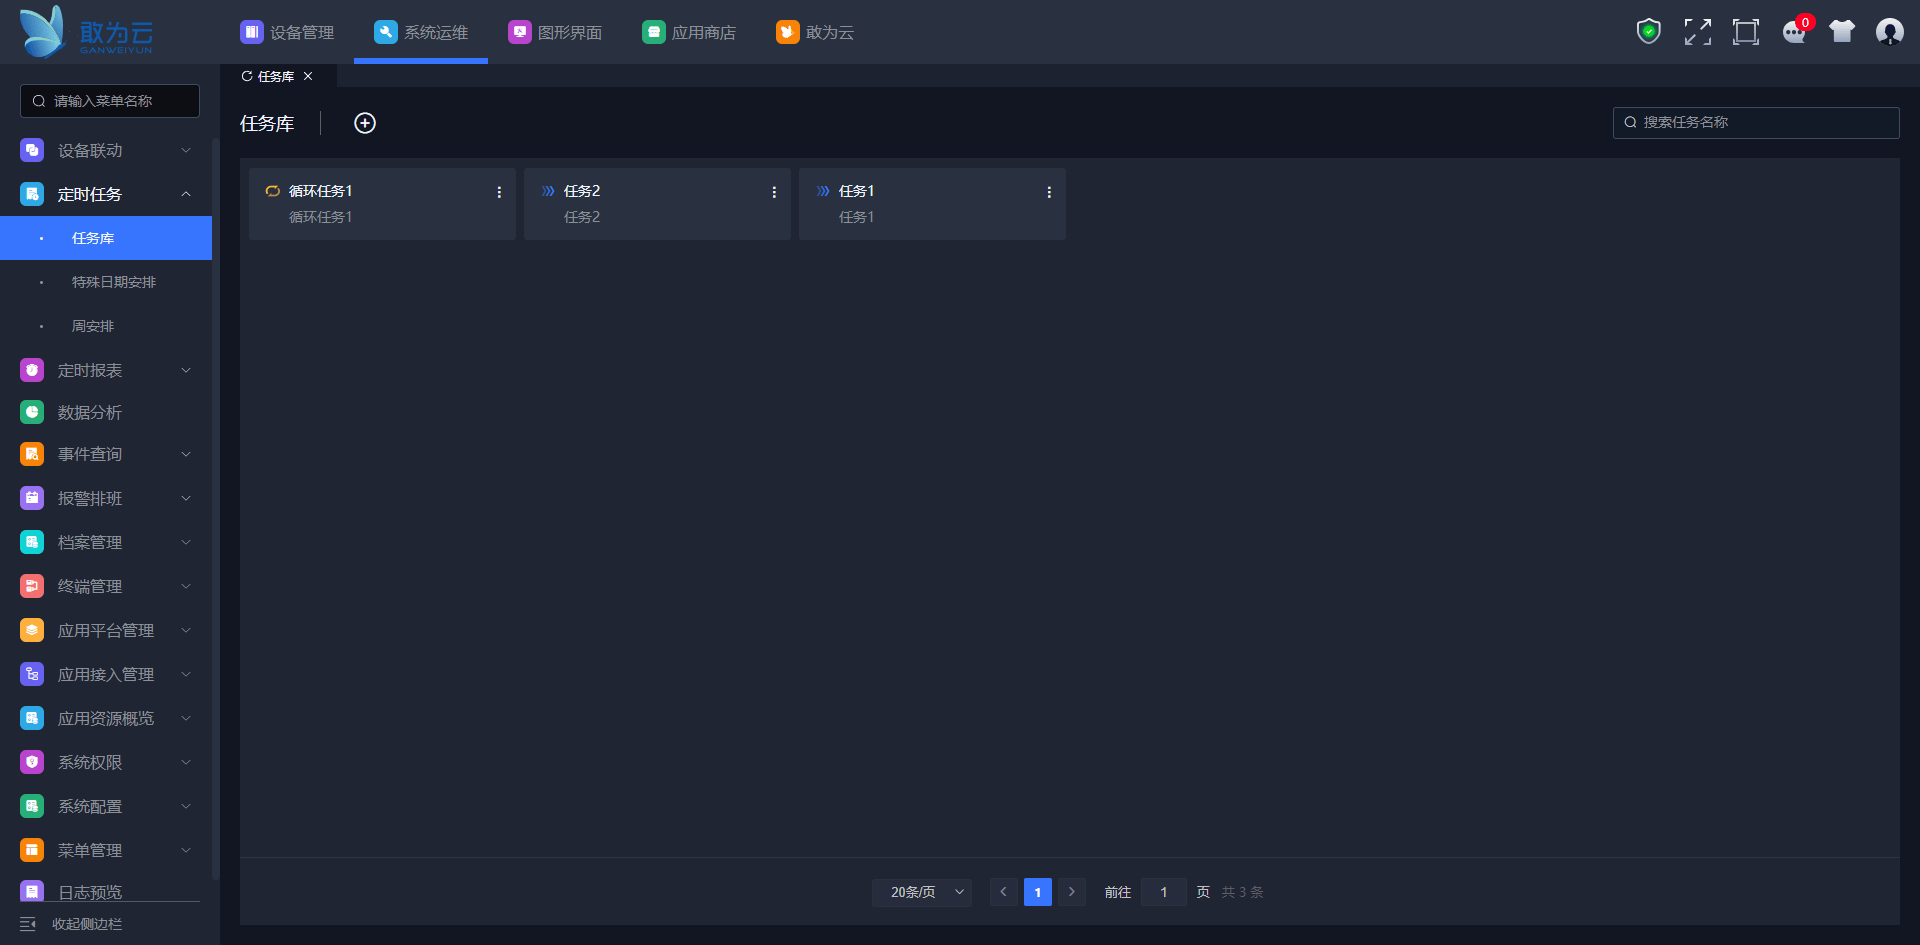
Task: Add a new task with the plus icon
Action: [365, 123]
